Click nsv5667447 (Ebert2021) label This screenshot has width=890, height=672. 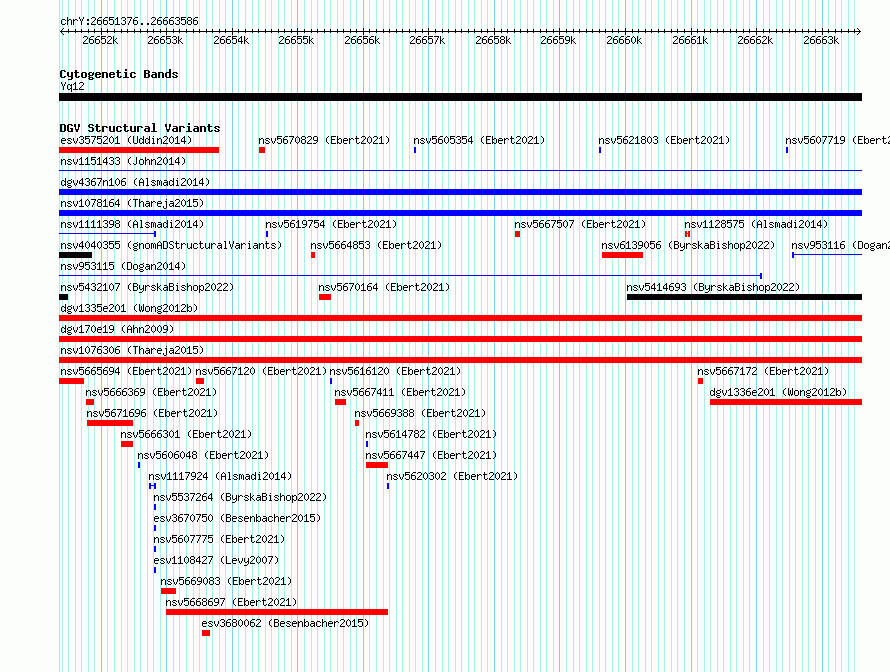431,455
